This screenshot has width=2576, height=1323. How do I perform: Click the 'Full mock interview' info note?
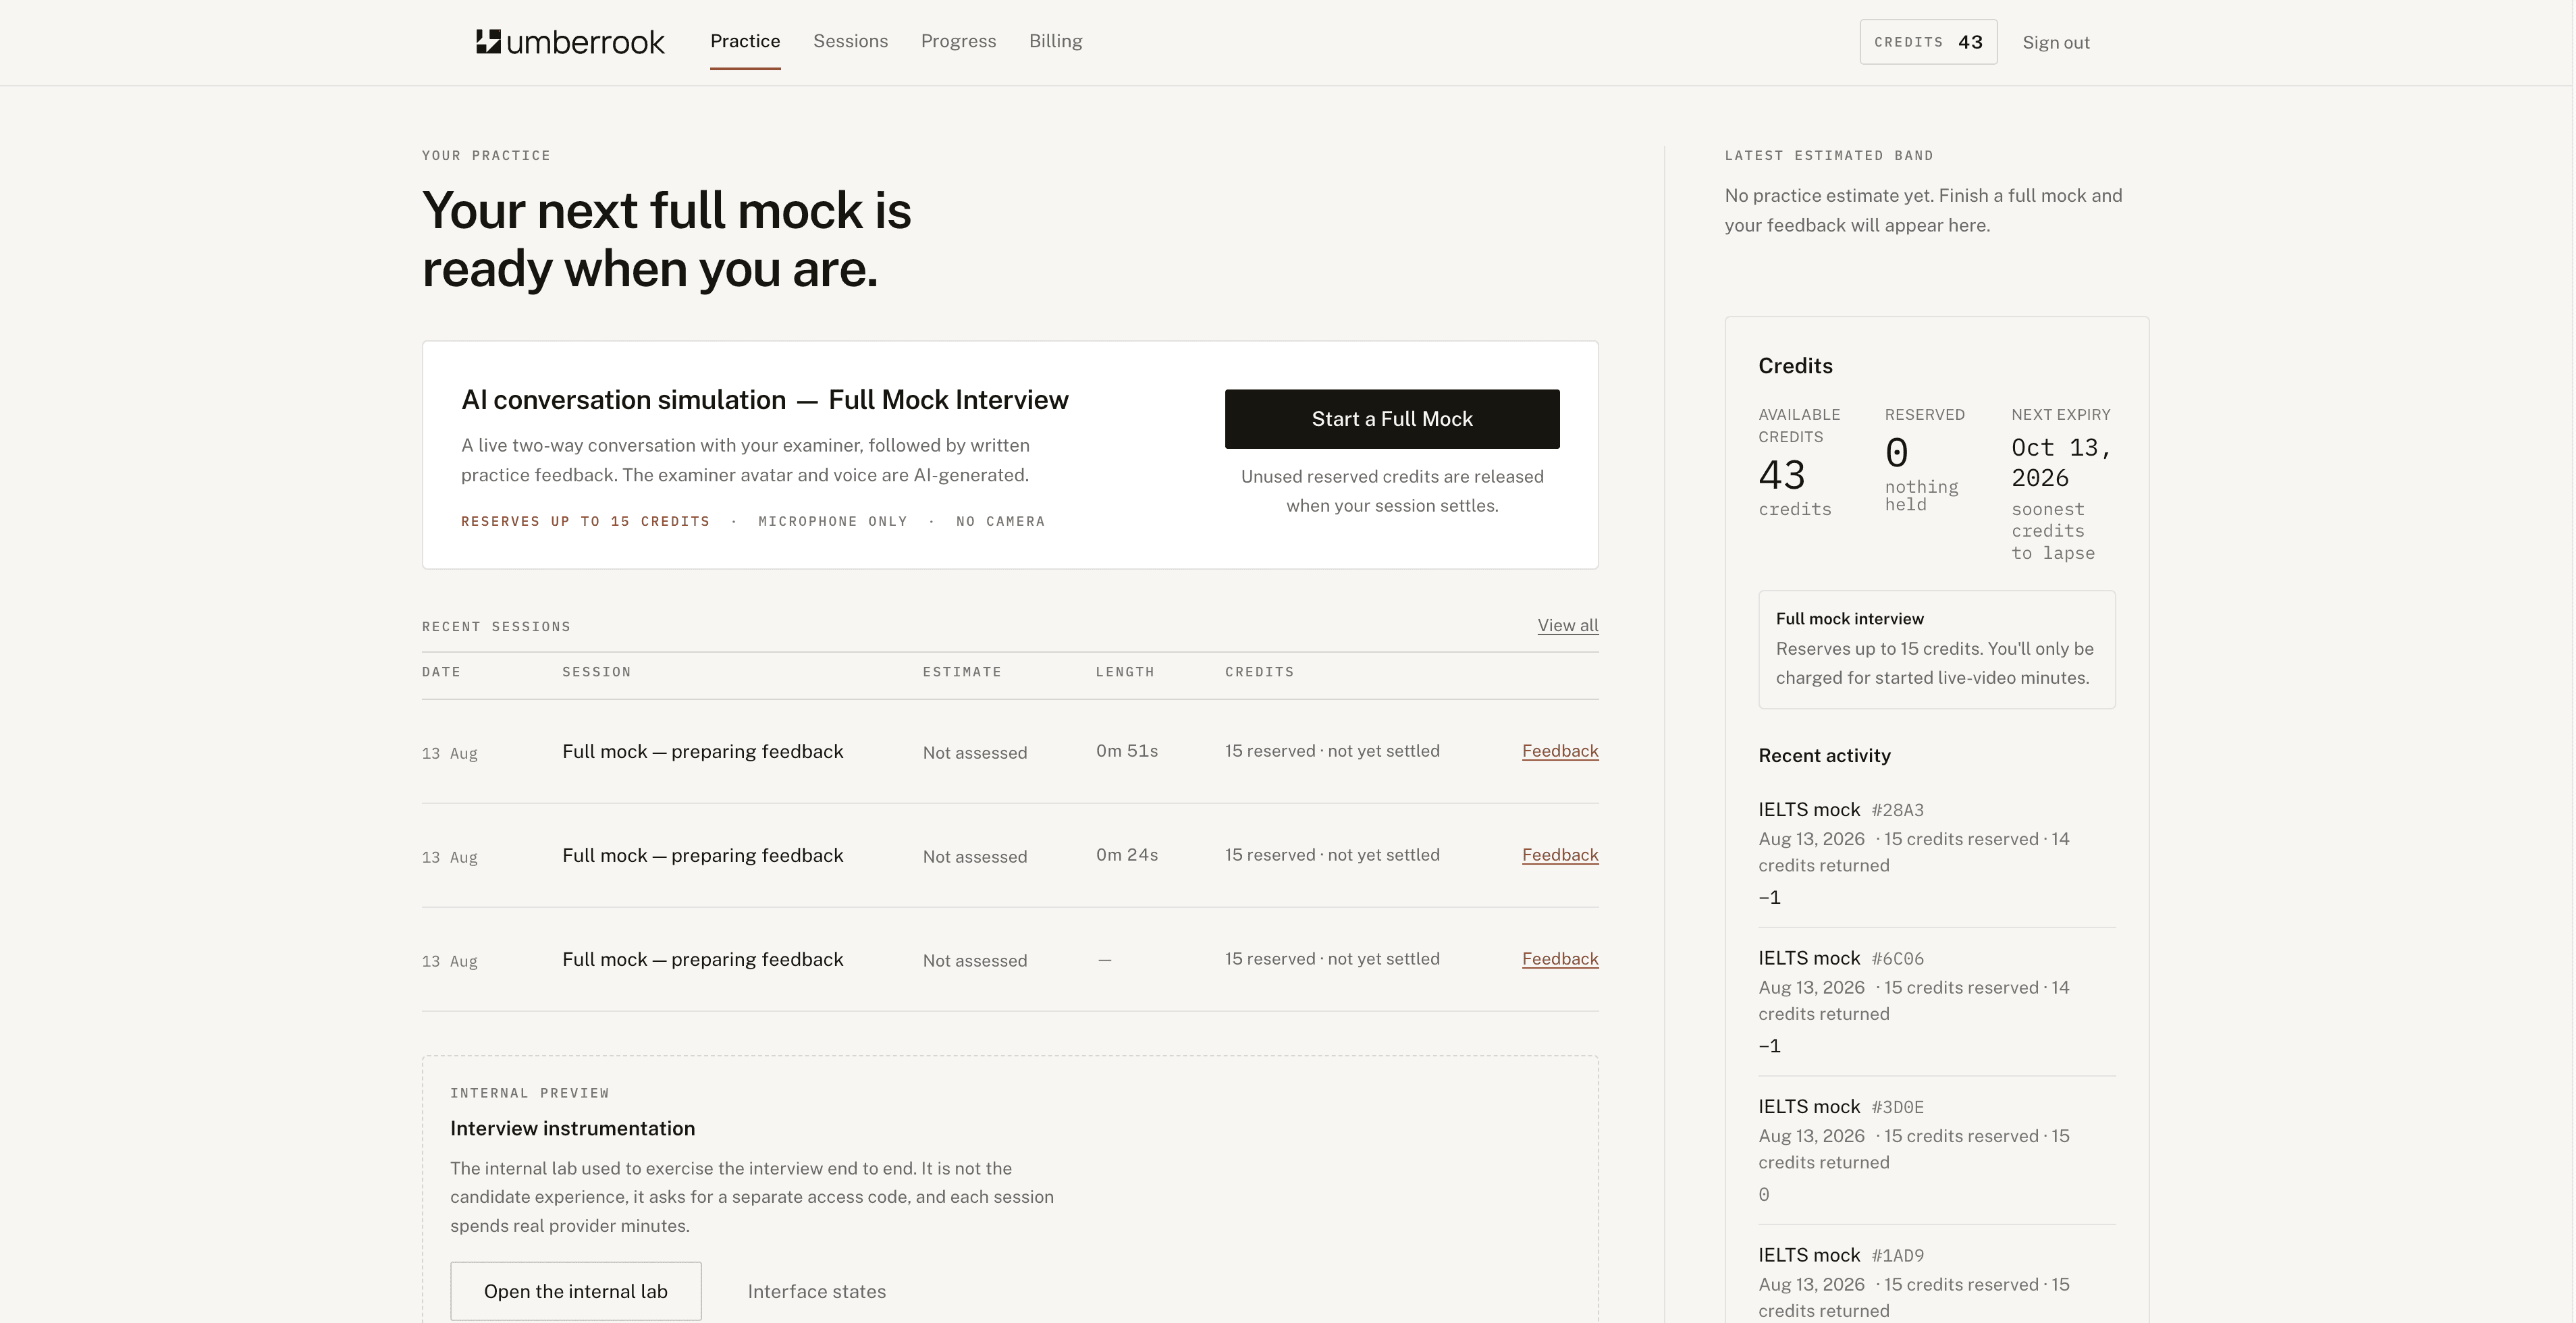pyautogui.click(x=1936, y=649)
